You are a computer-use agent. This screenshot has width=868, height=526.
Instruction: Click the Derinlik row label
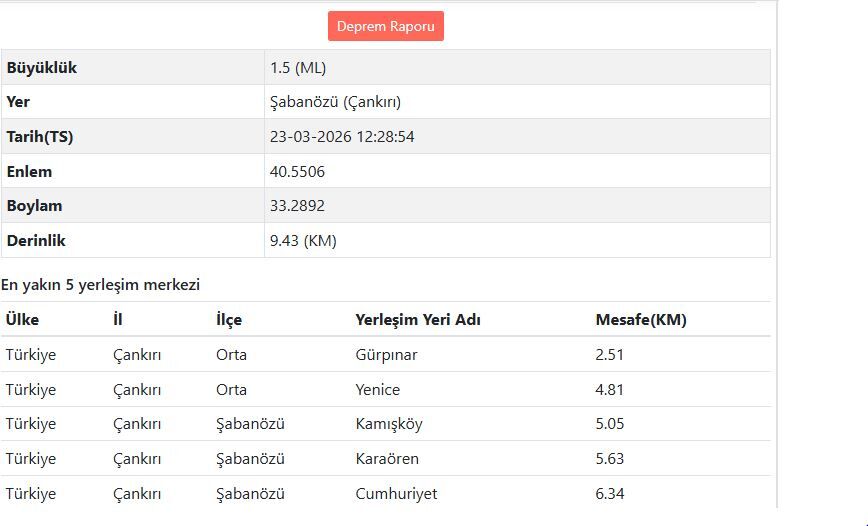(36, 241)
